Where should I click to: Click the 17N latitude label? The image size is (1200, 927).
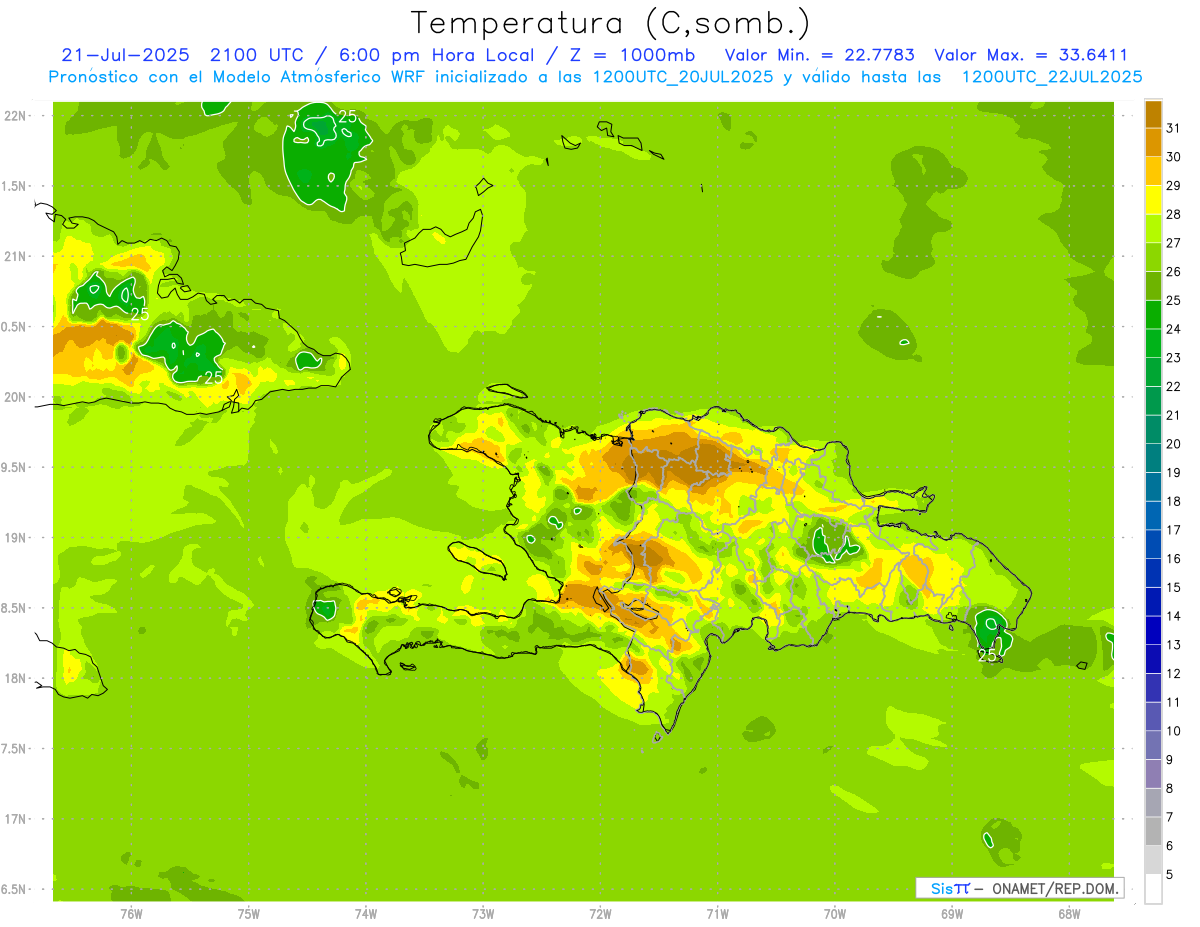15,819
